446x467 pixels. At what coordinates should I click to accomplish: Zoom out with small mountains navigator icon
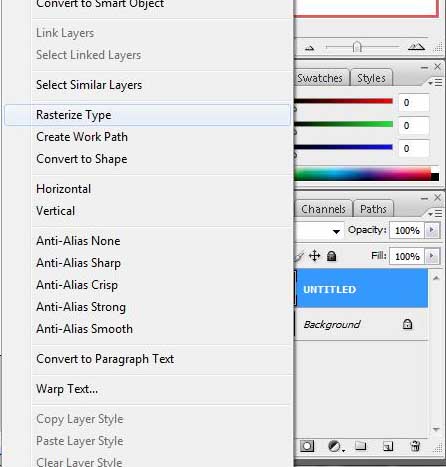pyautogui.click(x=310, y=48)
